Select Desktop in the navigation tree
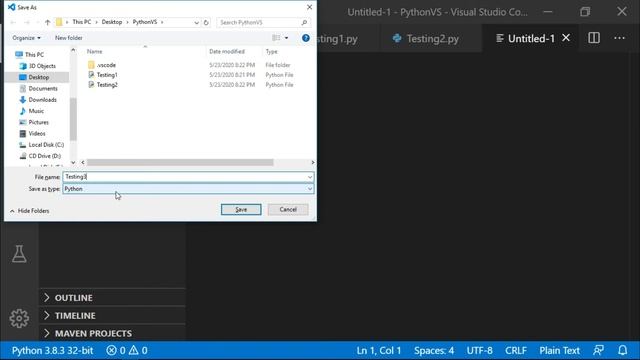This screenshot has height=360, width=640. 38,77
